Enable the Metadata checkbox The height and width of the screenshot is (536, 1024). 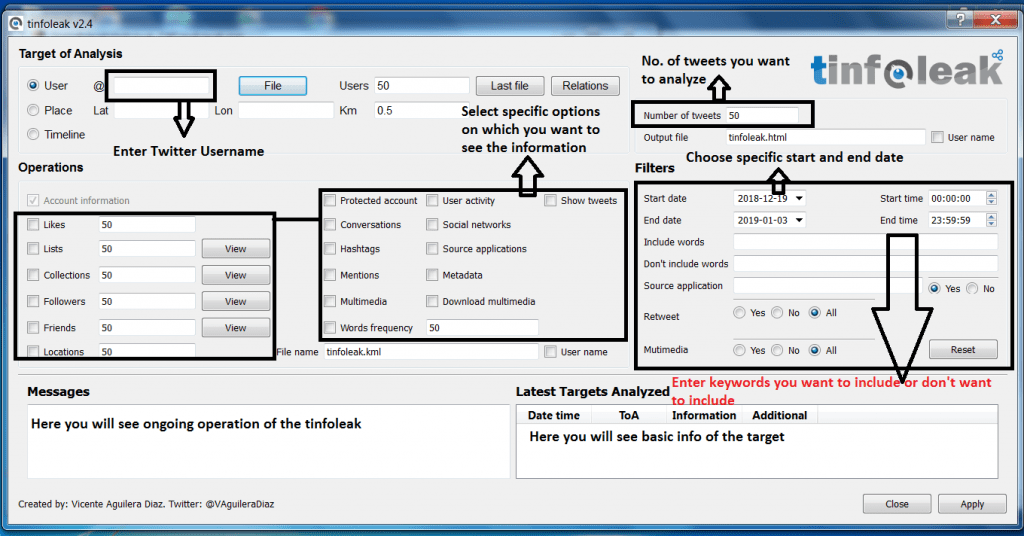pyautogui.click(x=432, y=275)
